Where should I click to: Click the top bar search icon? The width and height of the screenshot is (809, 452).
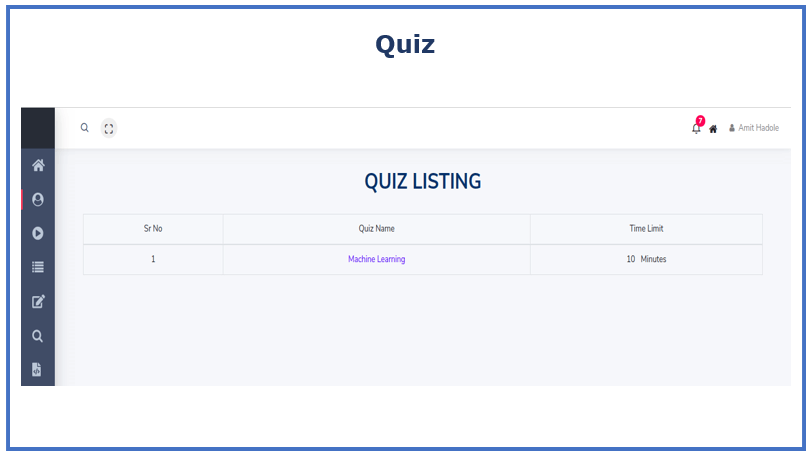[85, 127]
